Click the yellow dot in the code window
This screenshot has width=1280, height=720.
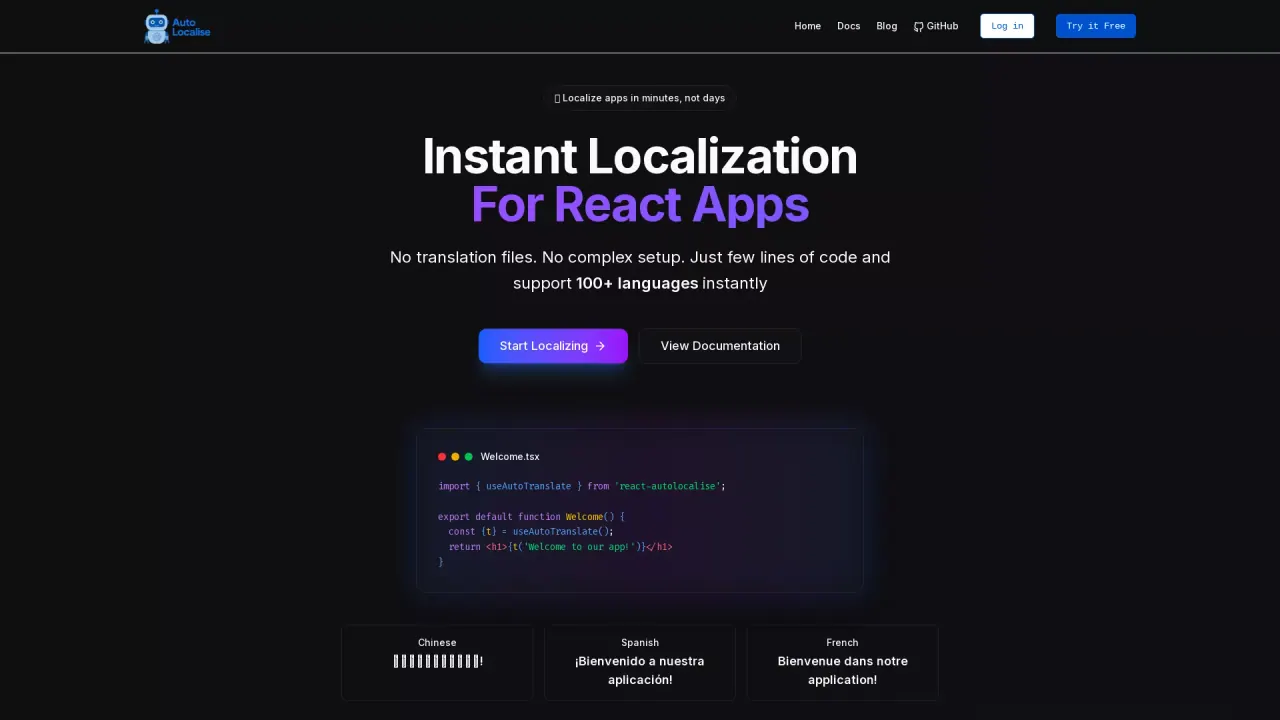pyautogui.click(x=455, y=457)
